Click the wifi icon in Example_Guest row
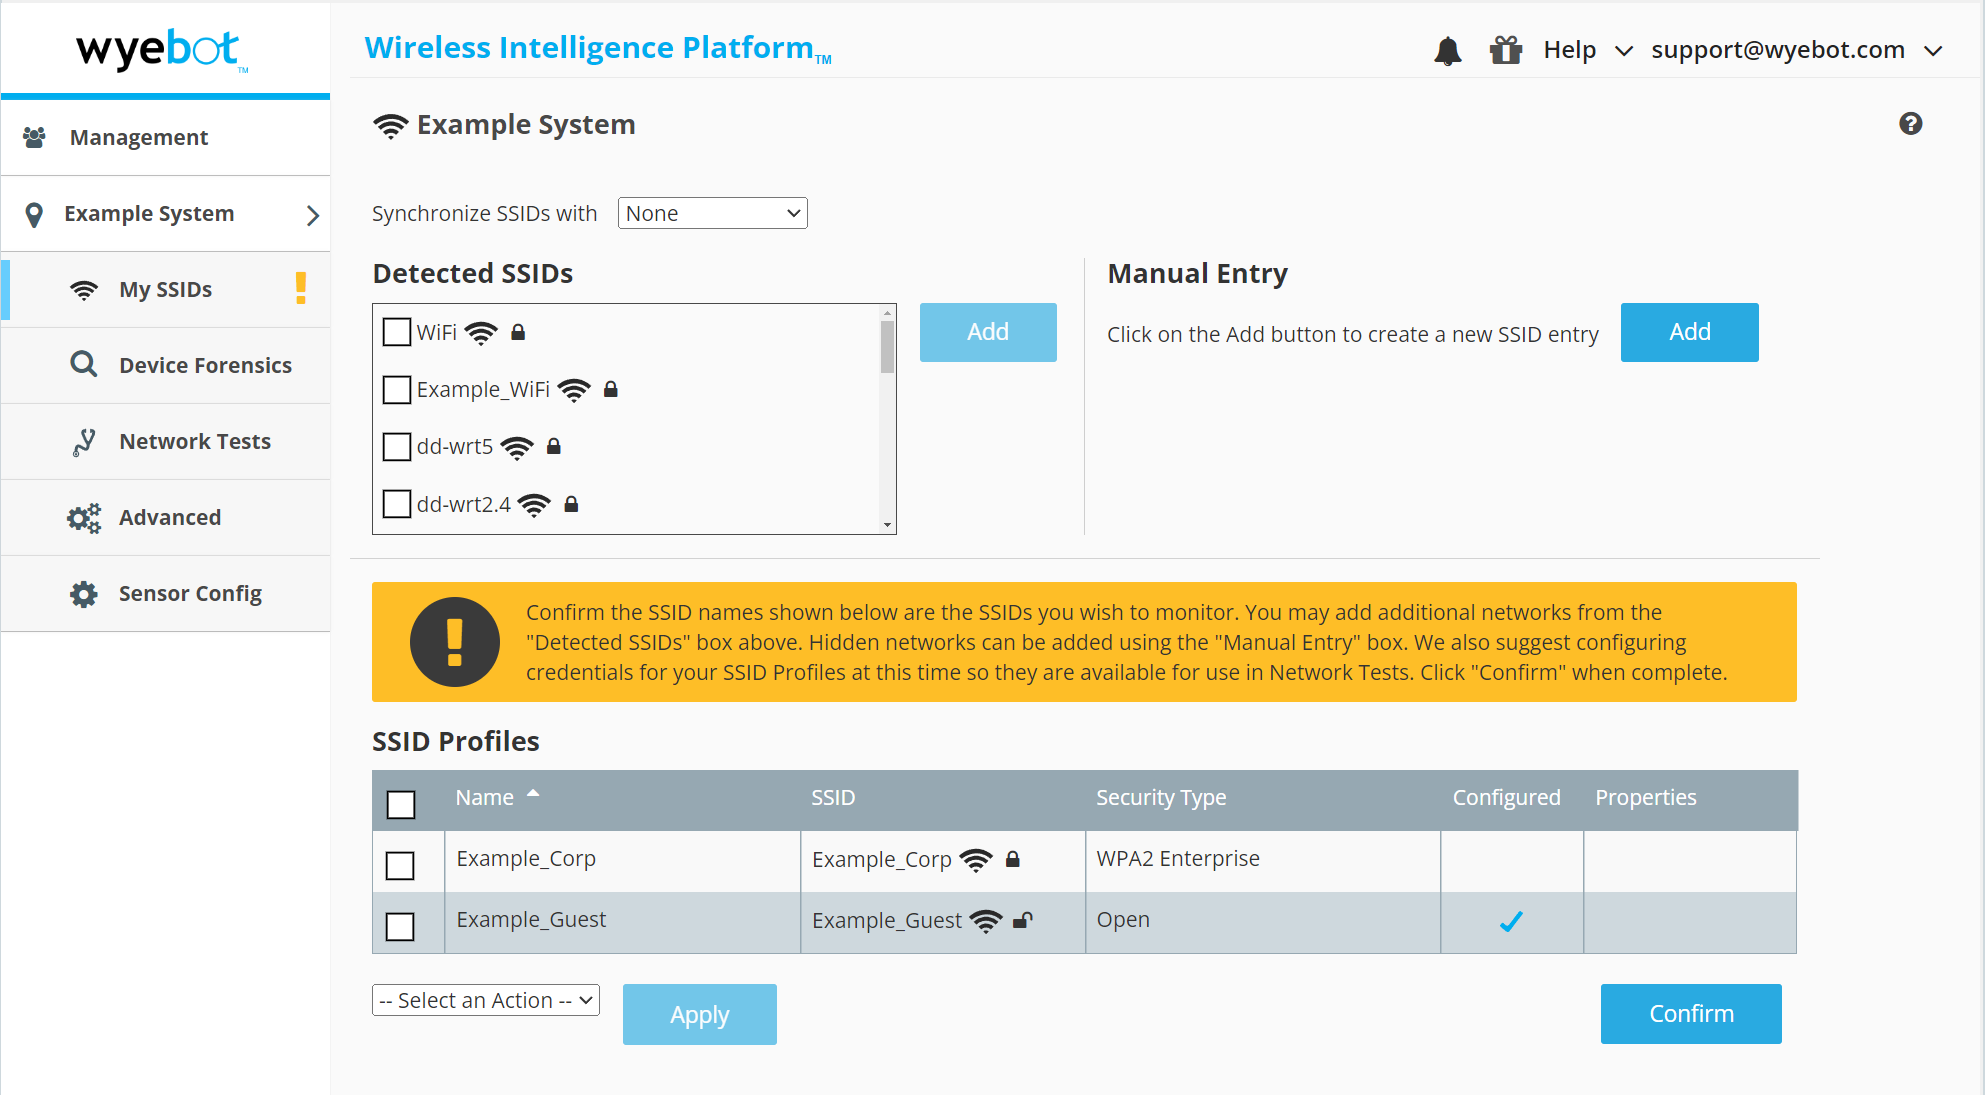 [986, 921]
